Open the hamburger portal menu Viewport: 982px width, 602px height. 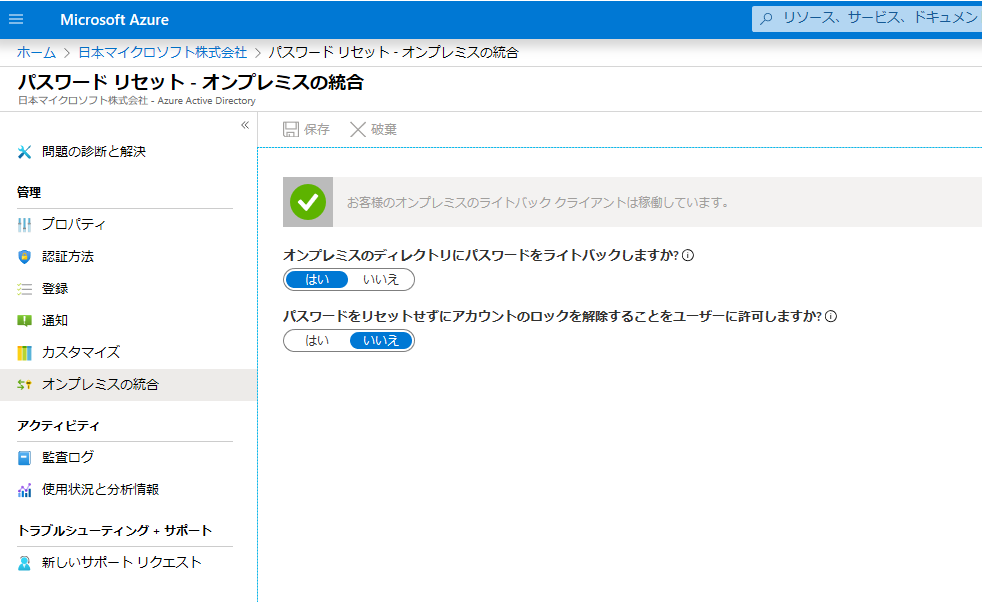pyautogui.click(x=16, y=19)
